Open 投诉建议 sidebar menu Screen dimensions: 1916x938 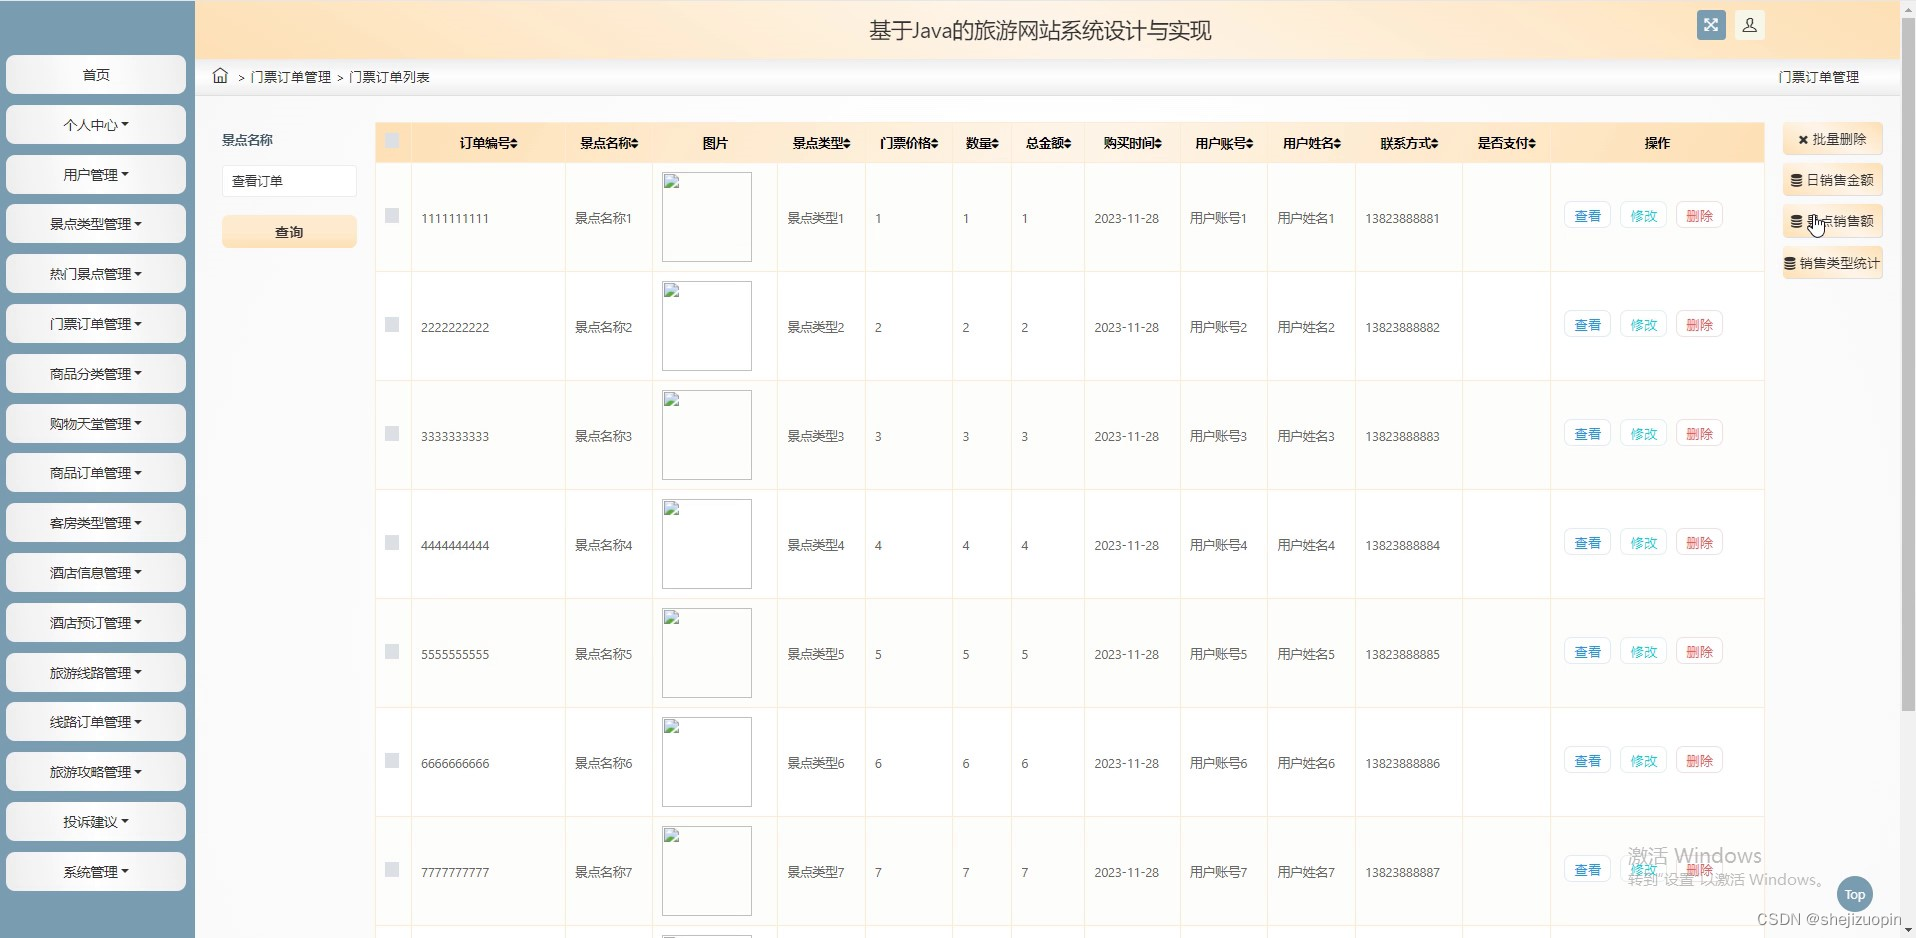pos(96,822)
